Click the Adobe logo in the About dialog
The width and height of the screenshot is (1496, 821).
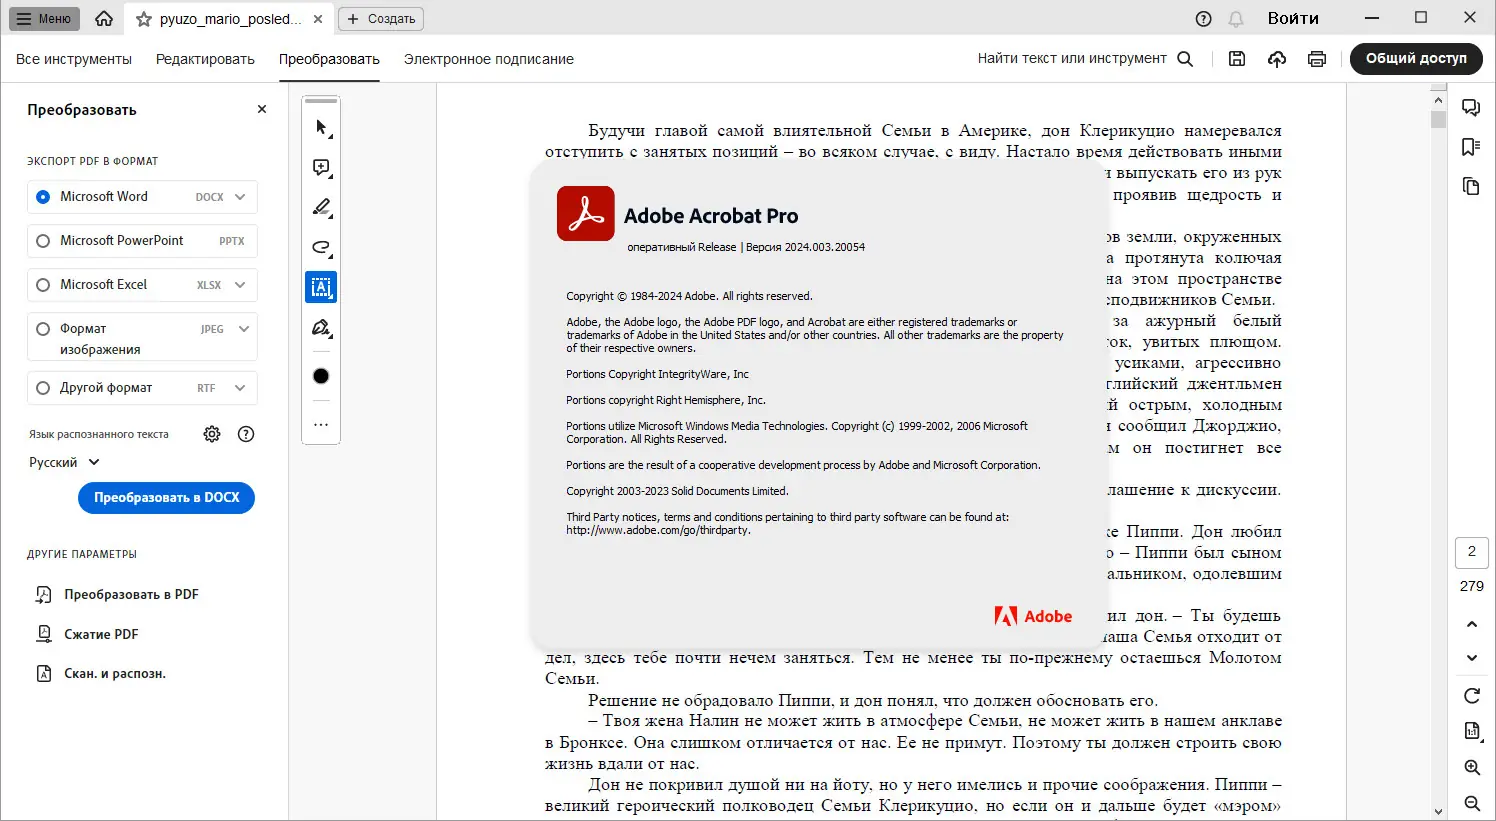tap(1033, 616)
